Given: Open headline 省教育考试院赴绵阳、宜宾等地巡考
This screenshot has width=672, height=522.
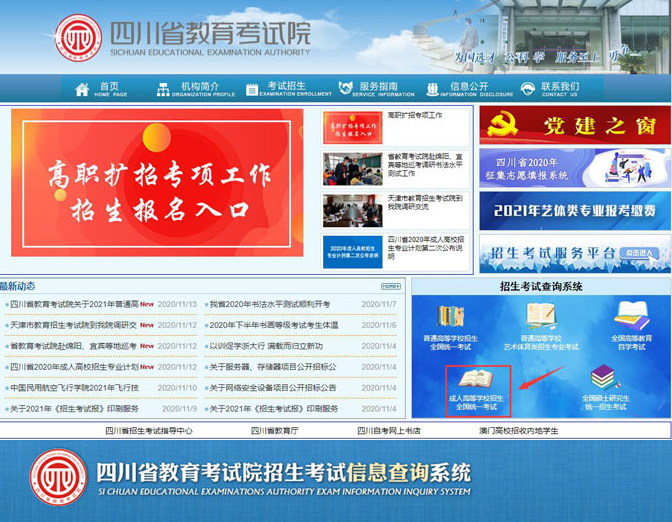Looking at the screenshot, I should [x=425, y=165].
